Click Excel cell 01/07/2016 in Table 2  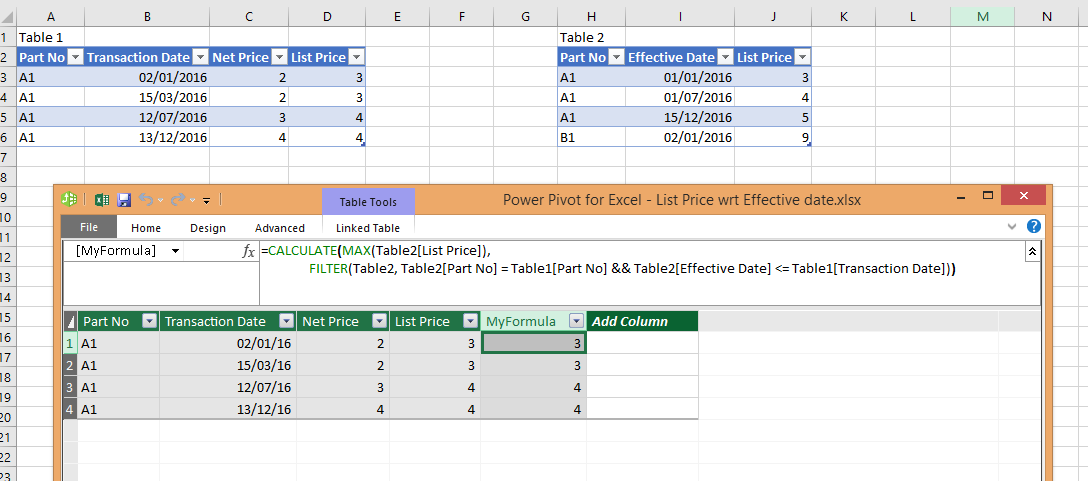(680, 97)
